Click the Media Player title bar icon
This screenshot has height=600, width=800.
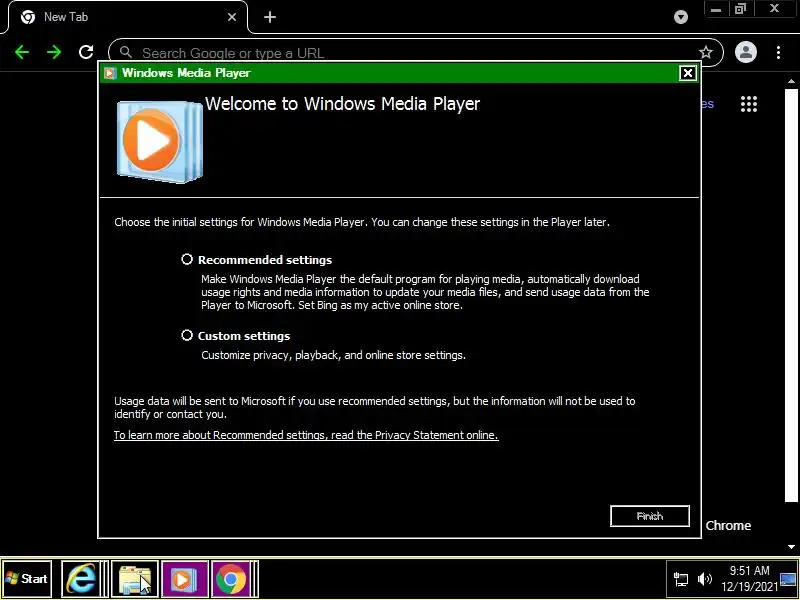110,73
